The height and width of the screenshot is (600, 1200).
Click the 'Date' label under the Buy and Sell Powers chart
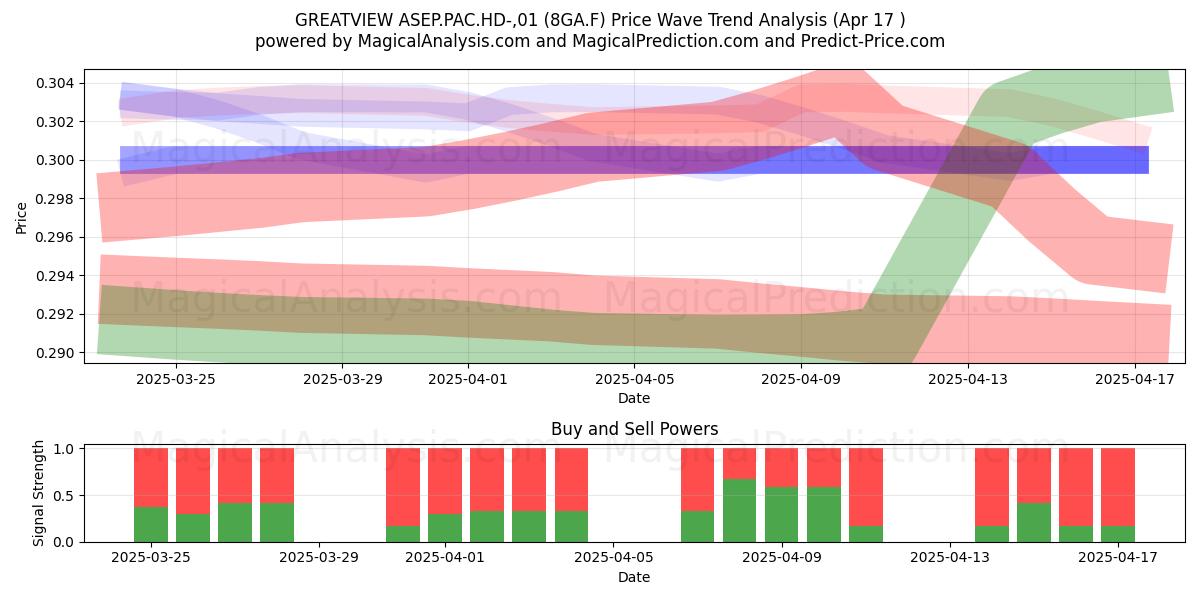[x=634, y=577]
